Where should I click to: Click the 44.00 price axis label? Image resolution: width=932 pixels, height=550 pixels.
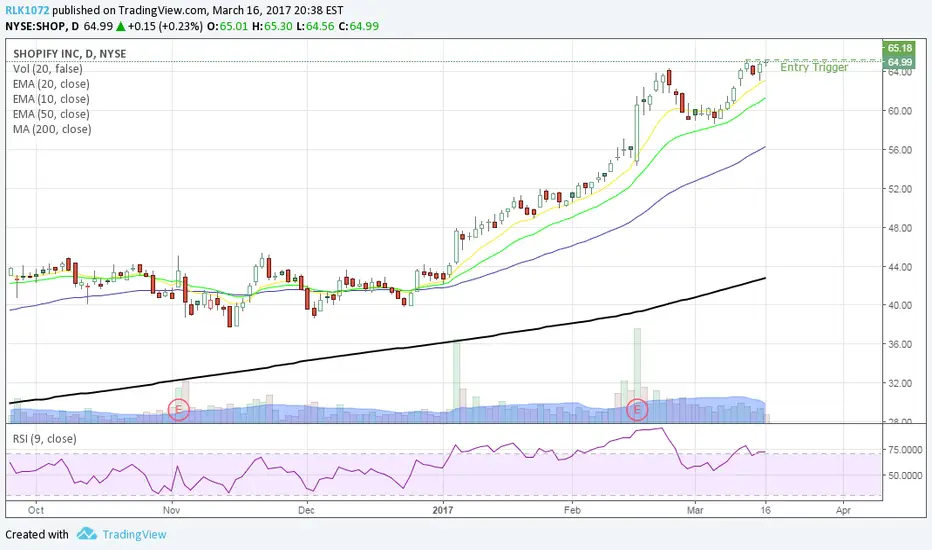(x=900, y=267)
